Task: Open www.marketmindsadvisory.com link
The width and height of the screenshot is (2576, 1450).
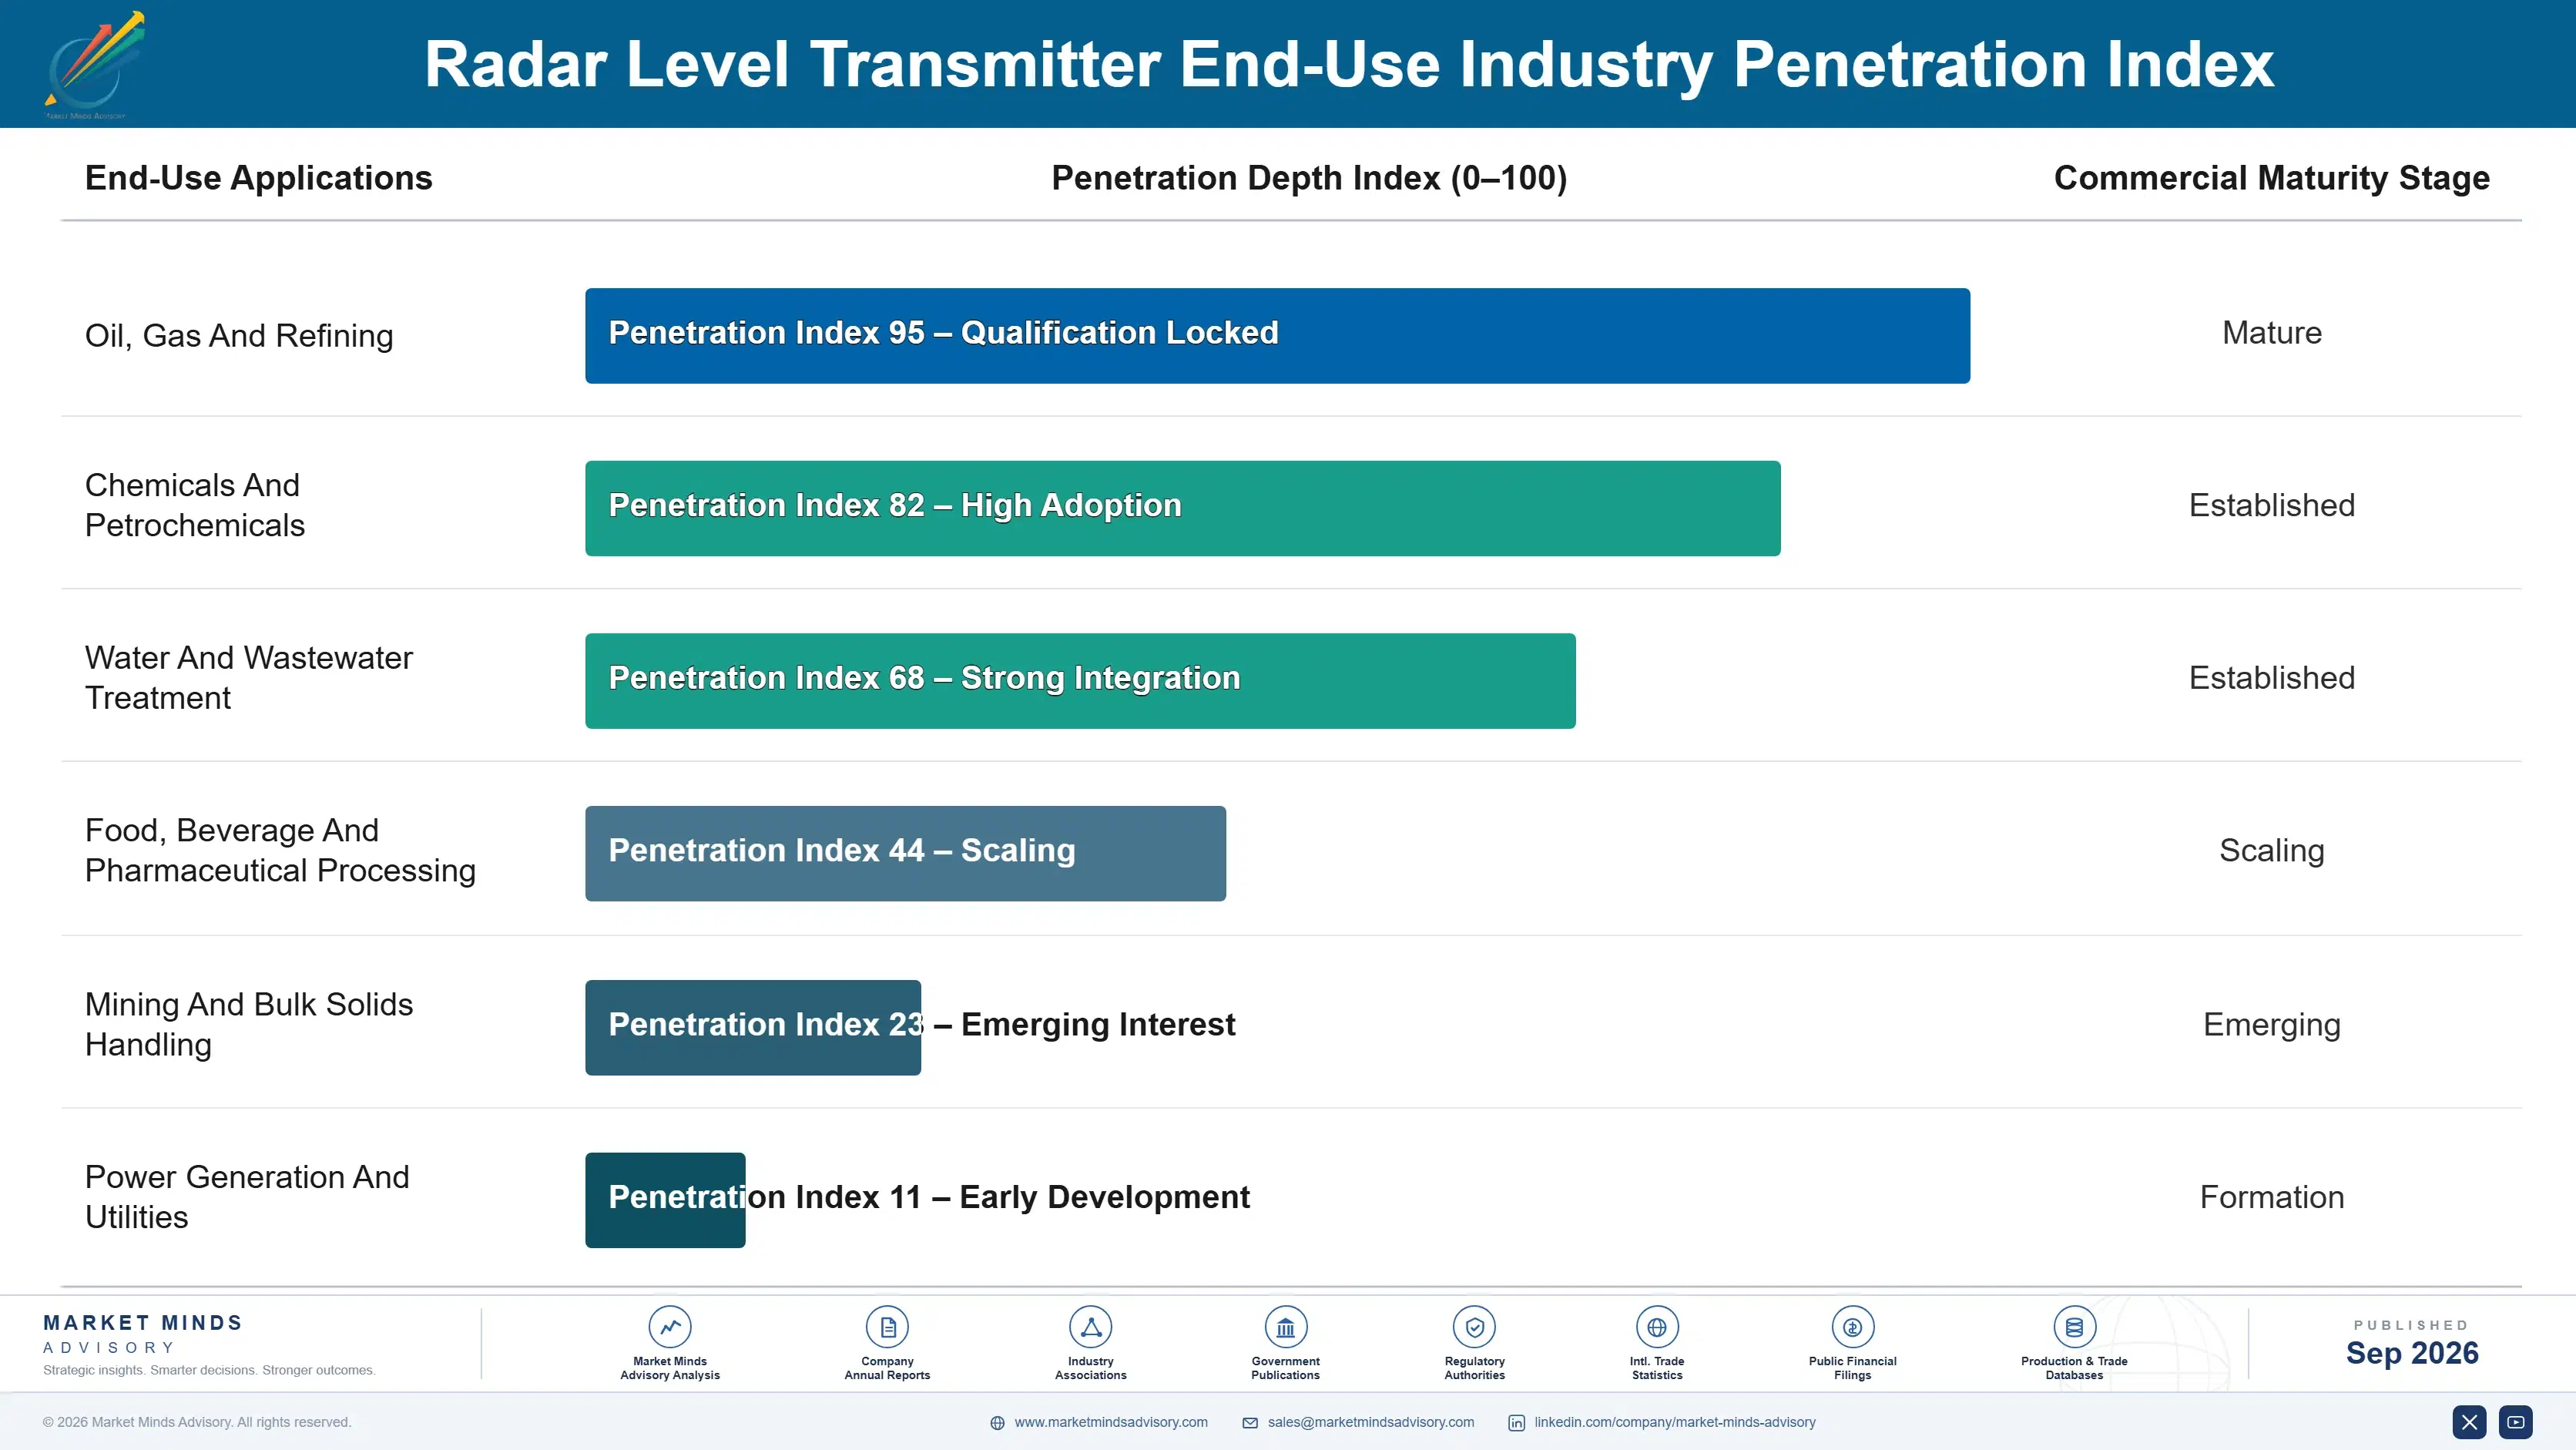Action: [x=1111, y=1422]
